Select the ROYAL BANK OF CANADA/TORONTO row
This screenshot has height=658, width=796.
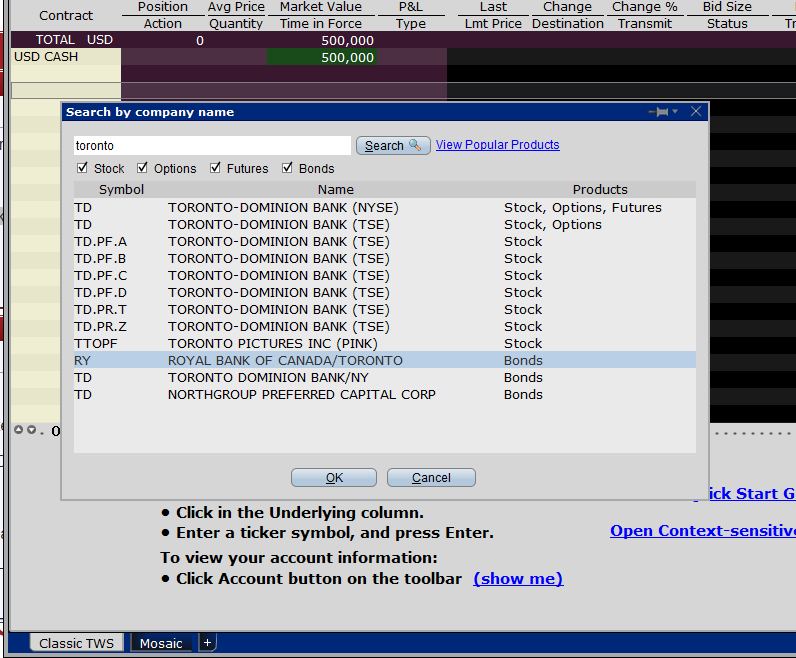coord(385,360)
